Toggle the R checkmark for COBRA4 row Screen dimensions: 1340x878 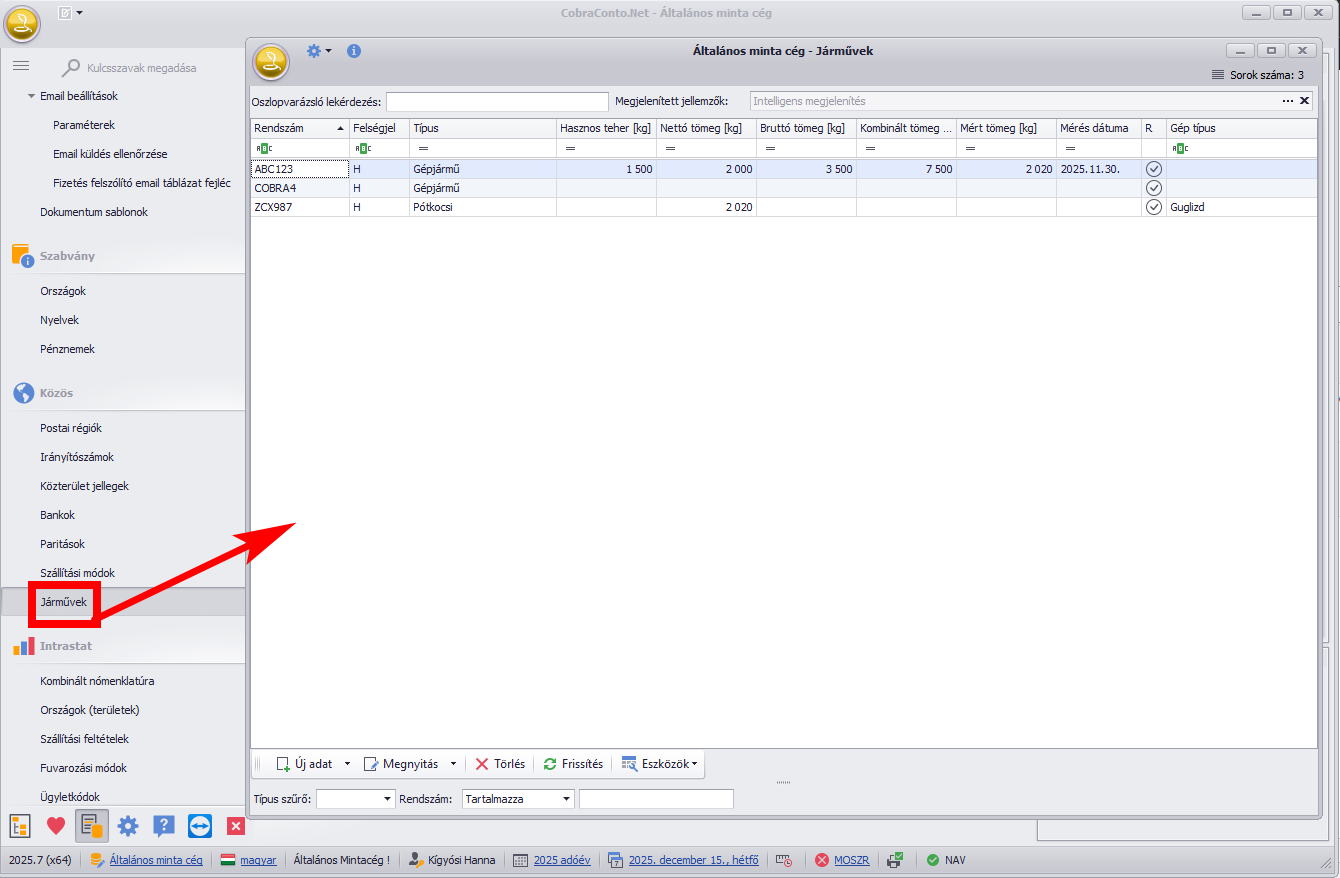point(1153,188)
